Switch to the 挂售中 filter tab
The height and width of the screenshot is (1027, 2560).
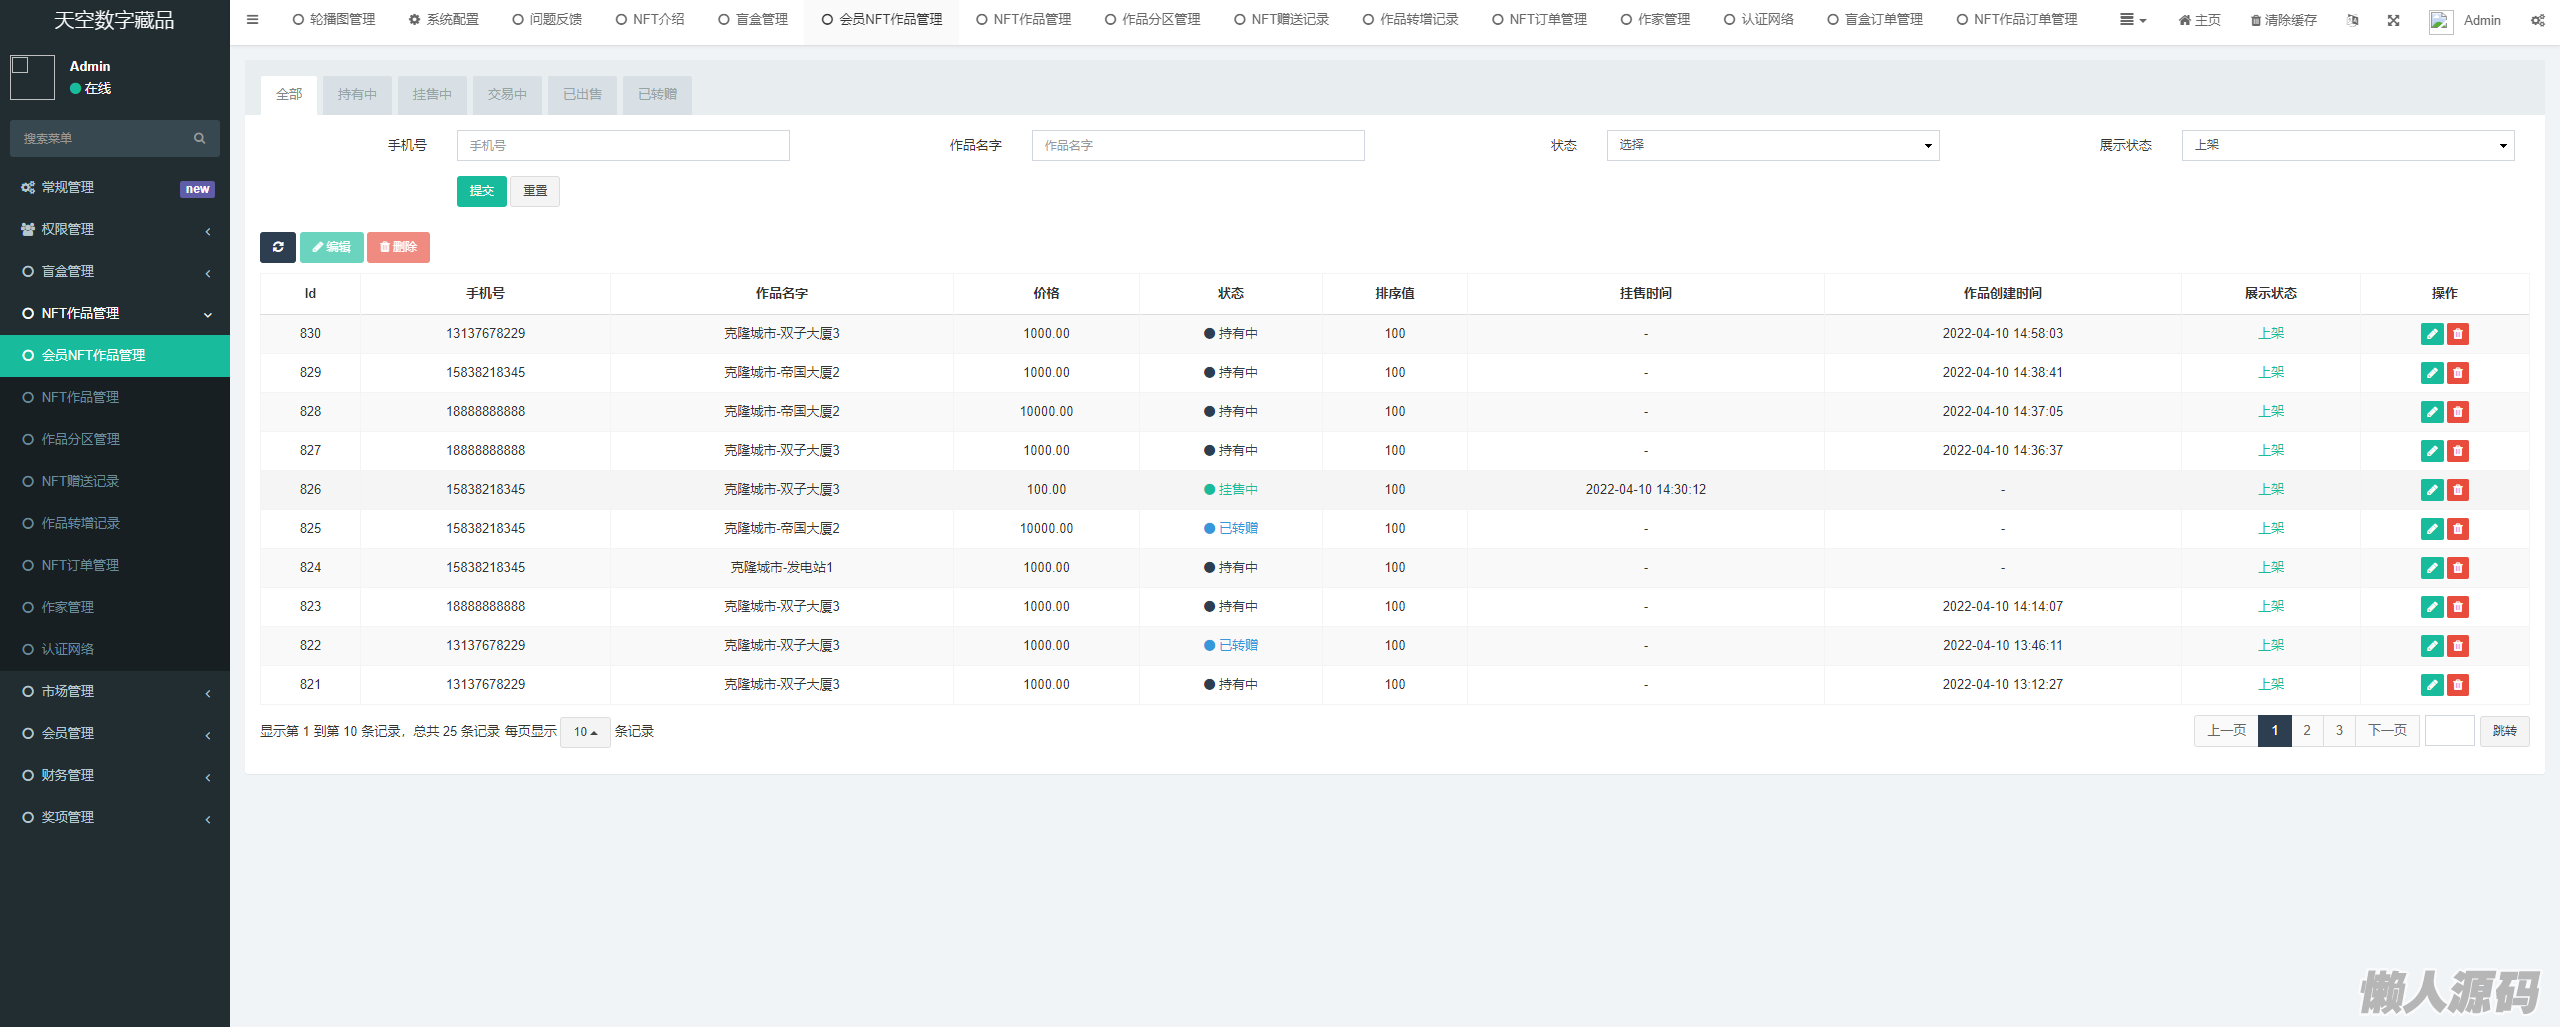click(432, 94)
